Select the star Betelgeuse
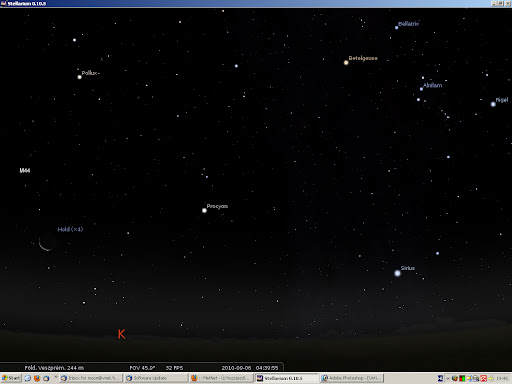The height and width of the screenshot is (384, 512). (x=346, y=62)
